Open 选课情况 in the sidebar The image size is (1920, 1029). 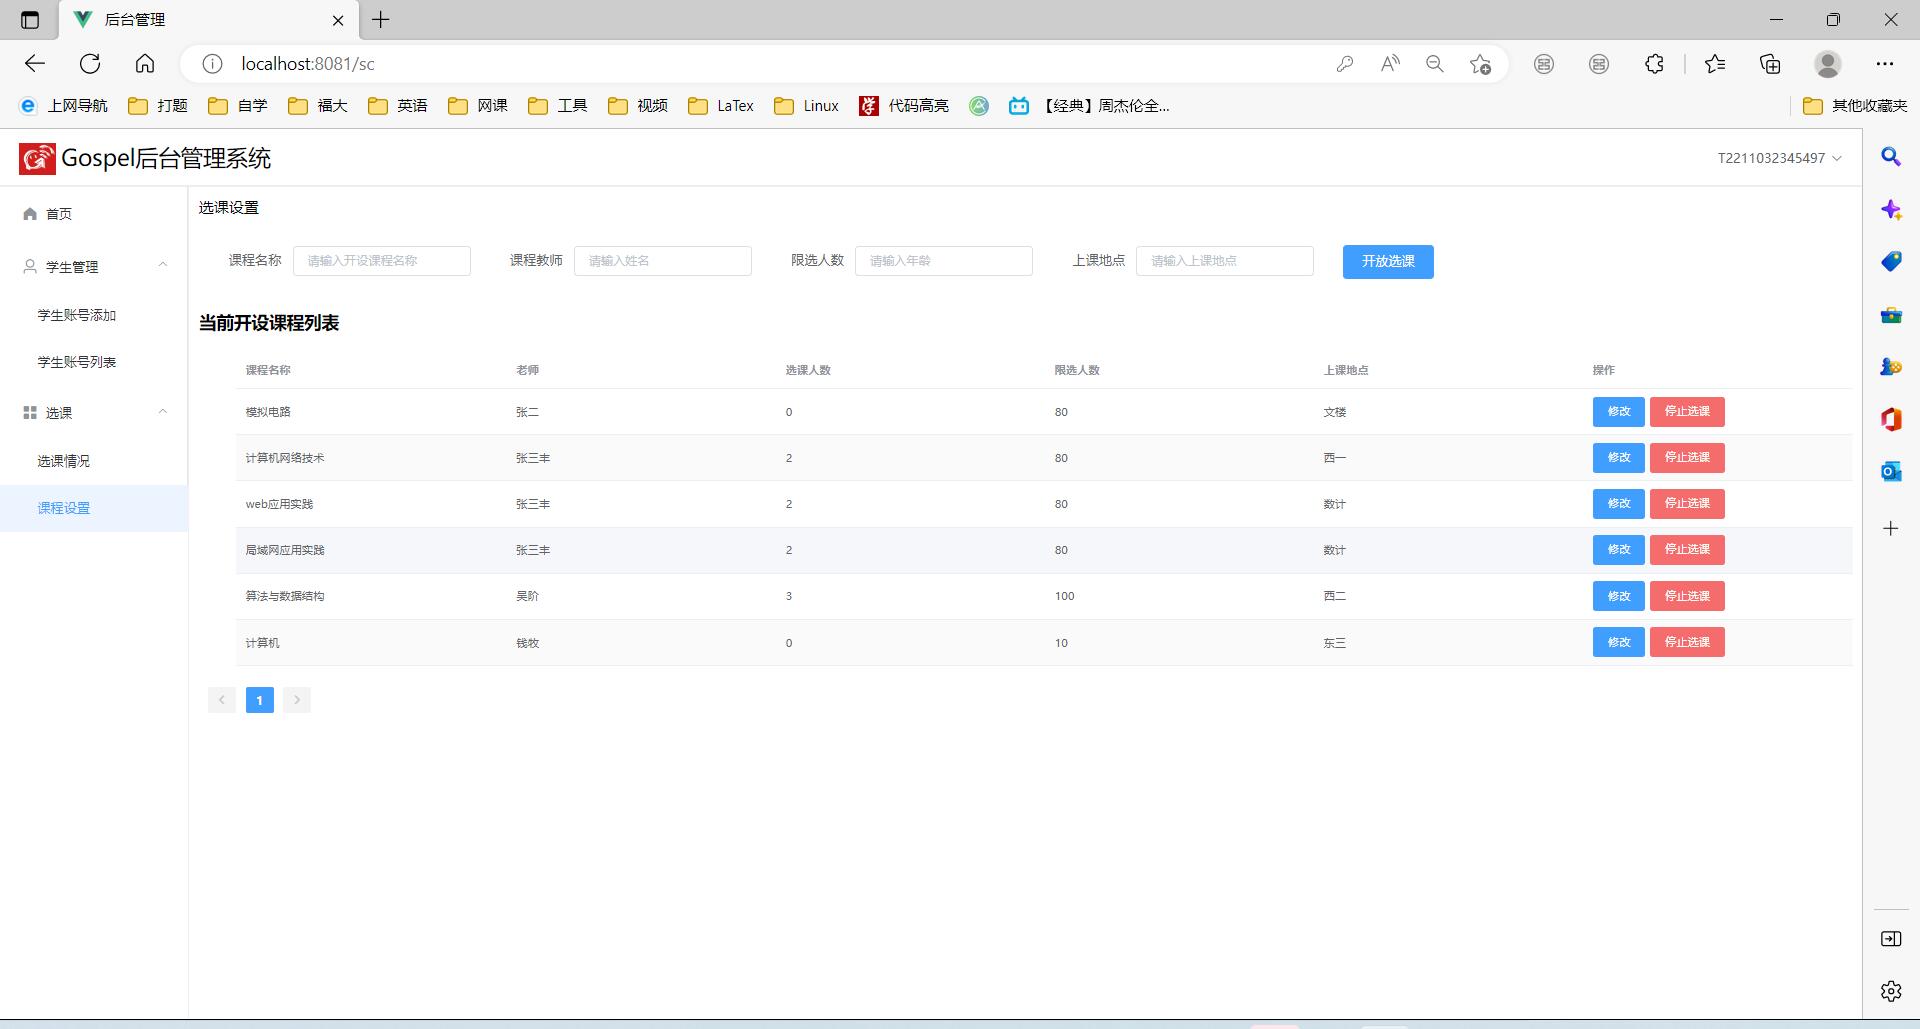(x=64, y=461)
